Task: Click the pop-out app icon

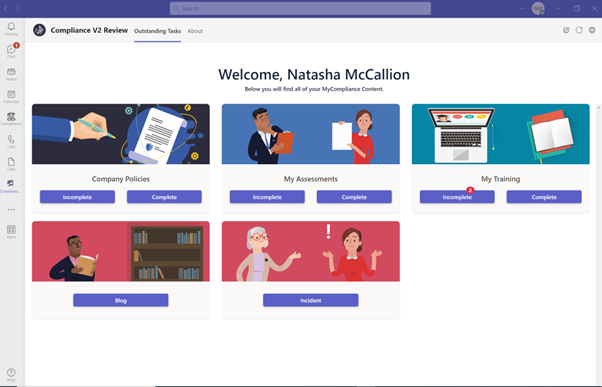Action: pyautogui.click(x=566, y=30)
